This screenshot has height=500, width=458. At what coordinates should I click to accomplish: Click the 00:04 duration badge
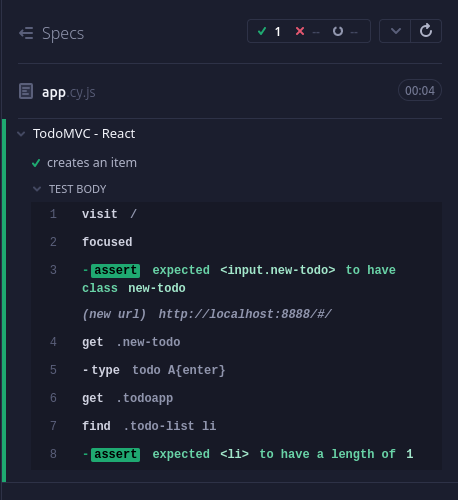pos(420,90)
